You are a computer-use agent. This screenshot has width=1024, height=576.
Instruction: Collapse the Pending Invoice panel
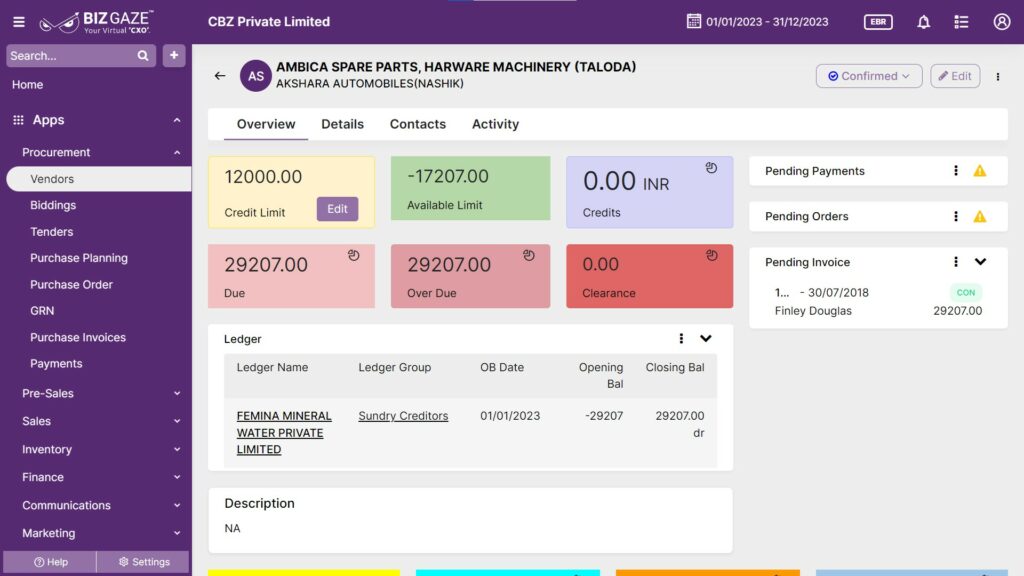pos(980,262)
